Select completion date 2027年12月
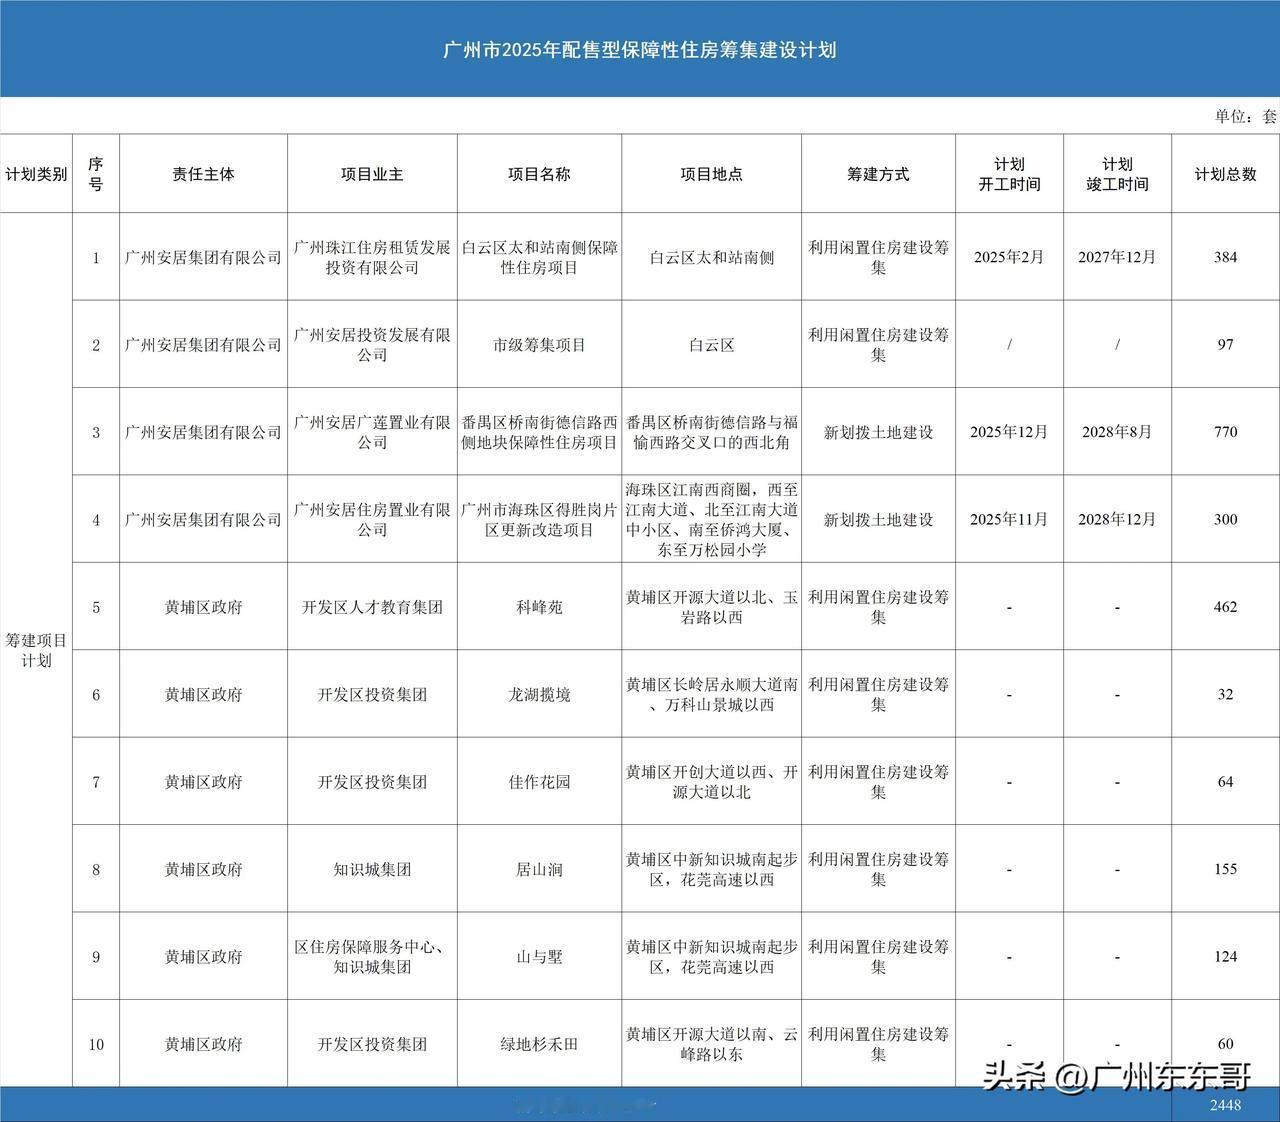The height and width of the screenshot is (1122, 1280). [x=1117, y=257]
